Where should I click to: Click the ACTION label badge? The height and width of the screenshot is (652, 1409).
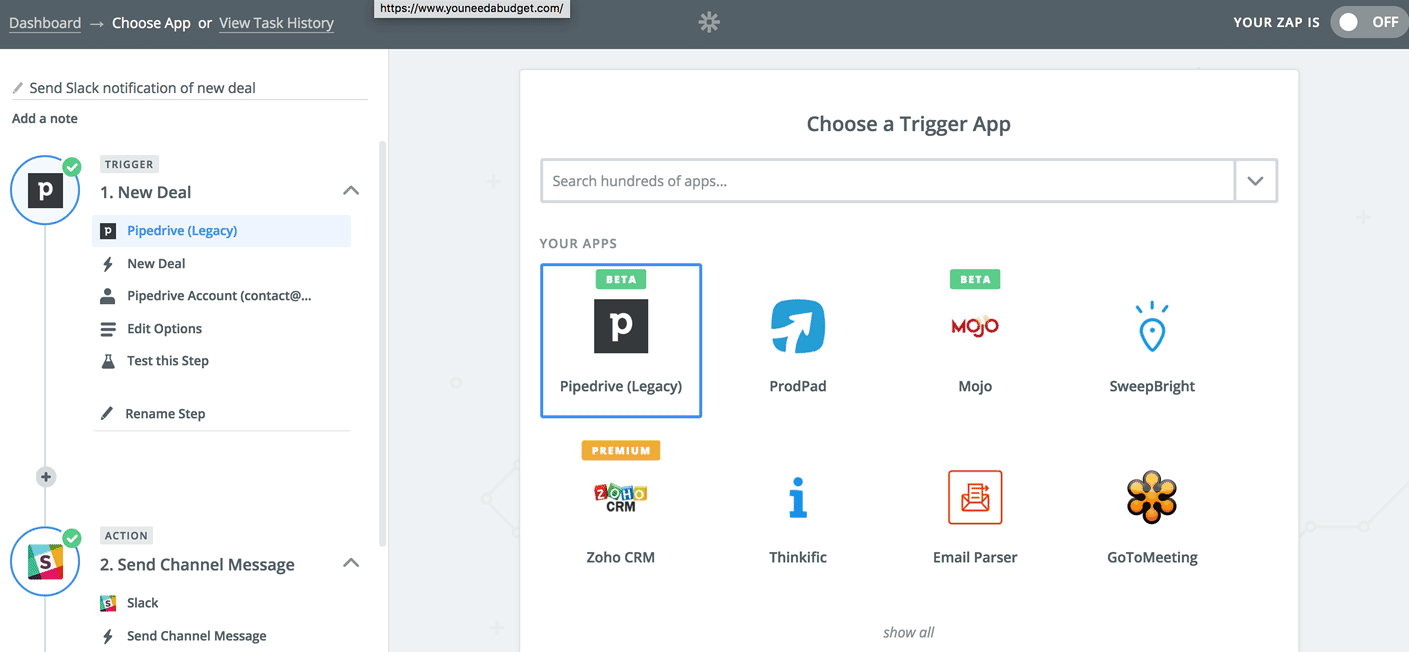point(126,536)
